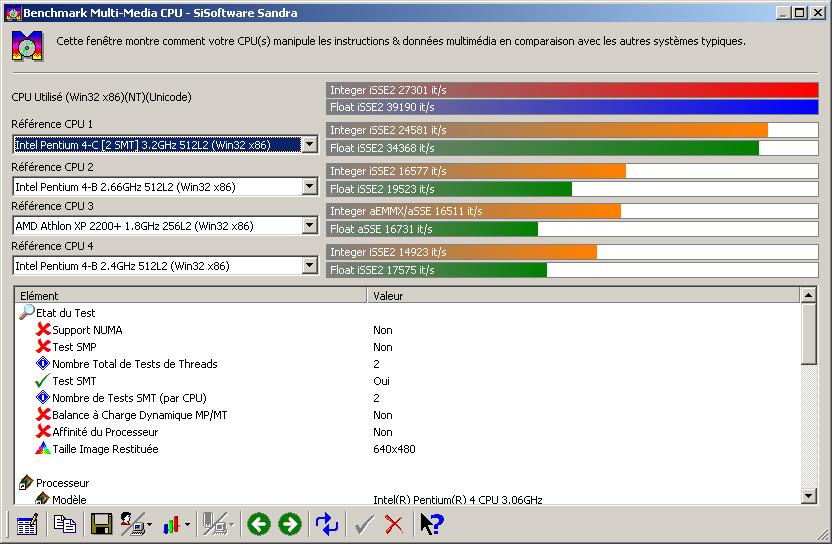Open the dropdown arrow beside the chart icon
Image resolution: width=832 pixels, height=544 pixels.
point(188,525)
